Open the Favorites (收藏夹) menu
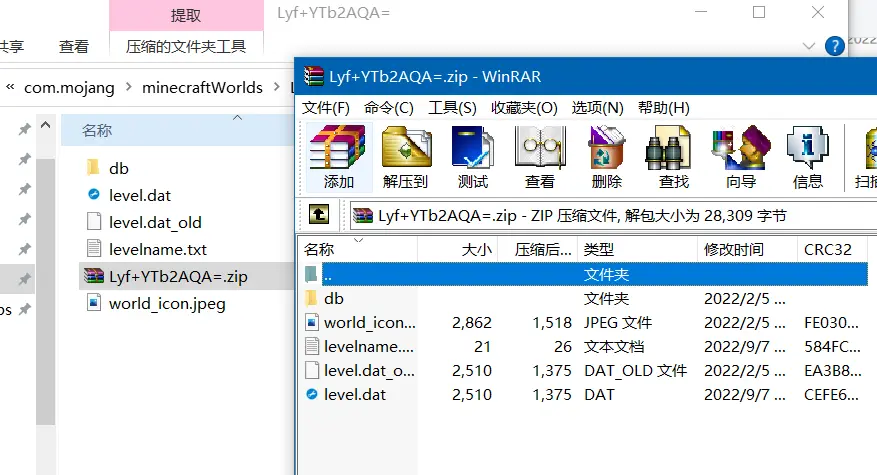 [524, 107]
